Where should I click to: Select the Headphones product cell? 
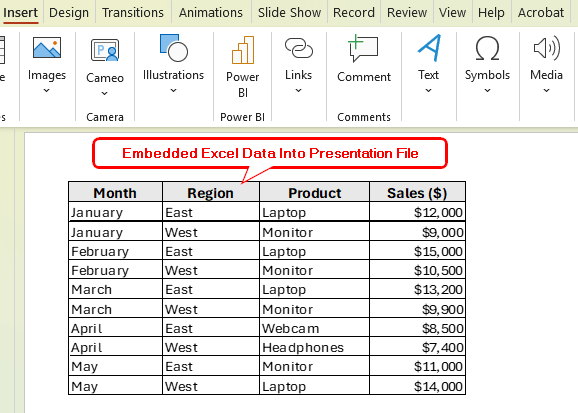(314, 347)
